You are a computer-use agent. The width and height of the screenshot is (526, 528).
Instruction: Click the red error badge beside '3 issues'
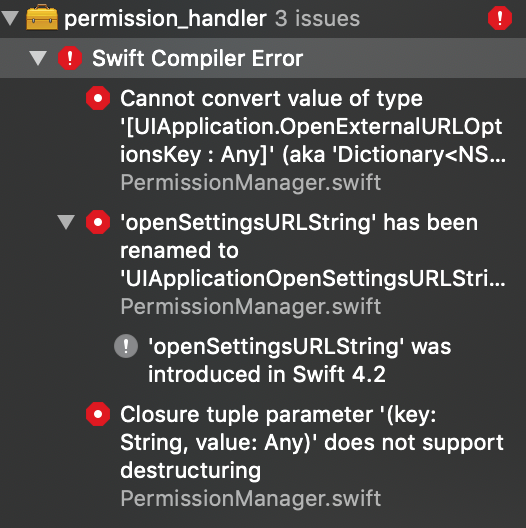(x=500, y=18)
